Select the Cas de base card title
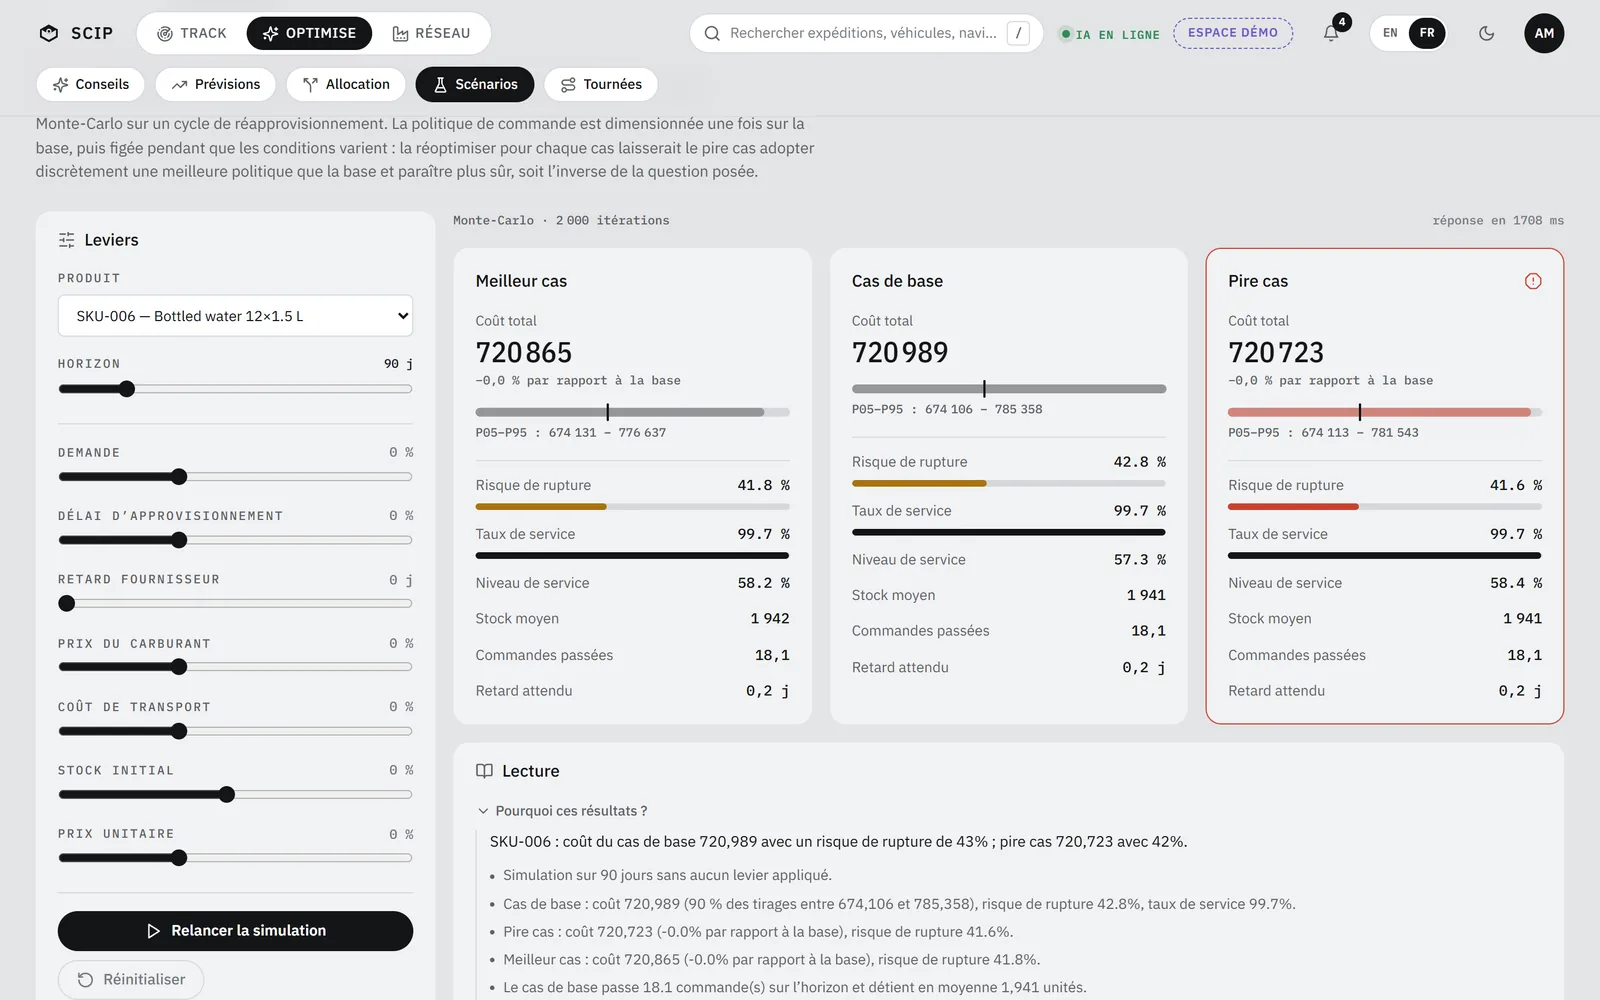The image size is (1600, 1000). pos(897,281)
